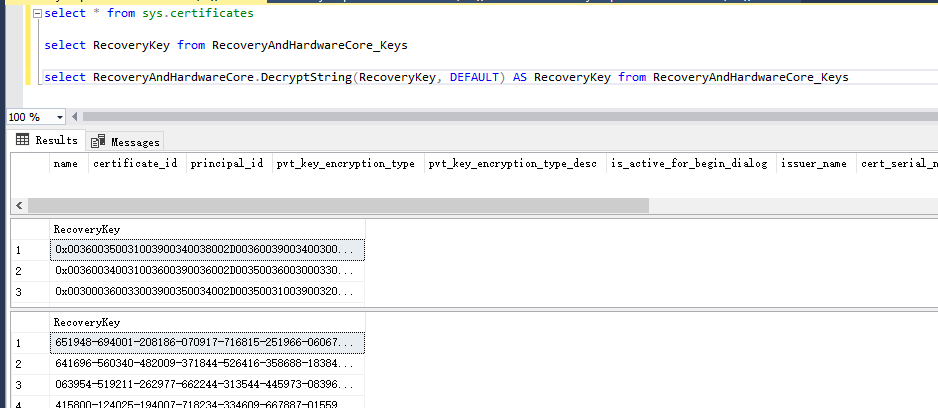Select the decrypted RecoveryKey column header

(x=207, y=322)
